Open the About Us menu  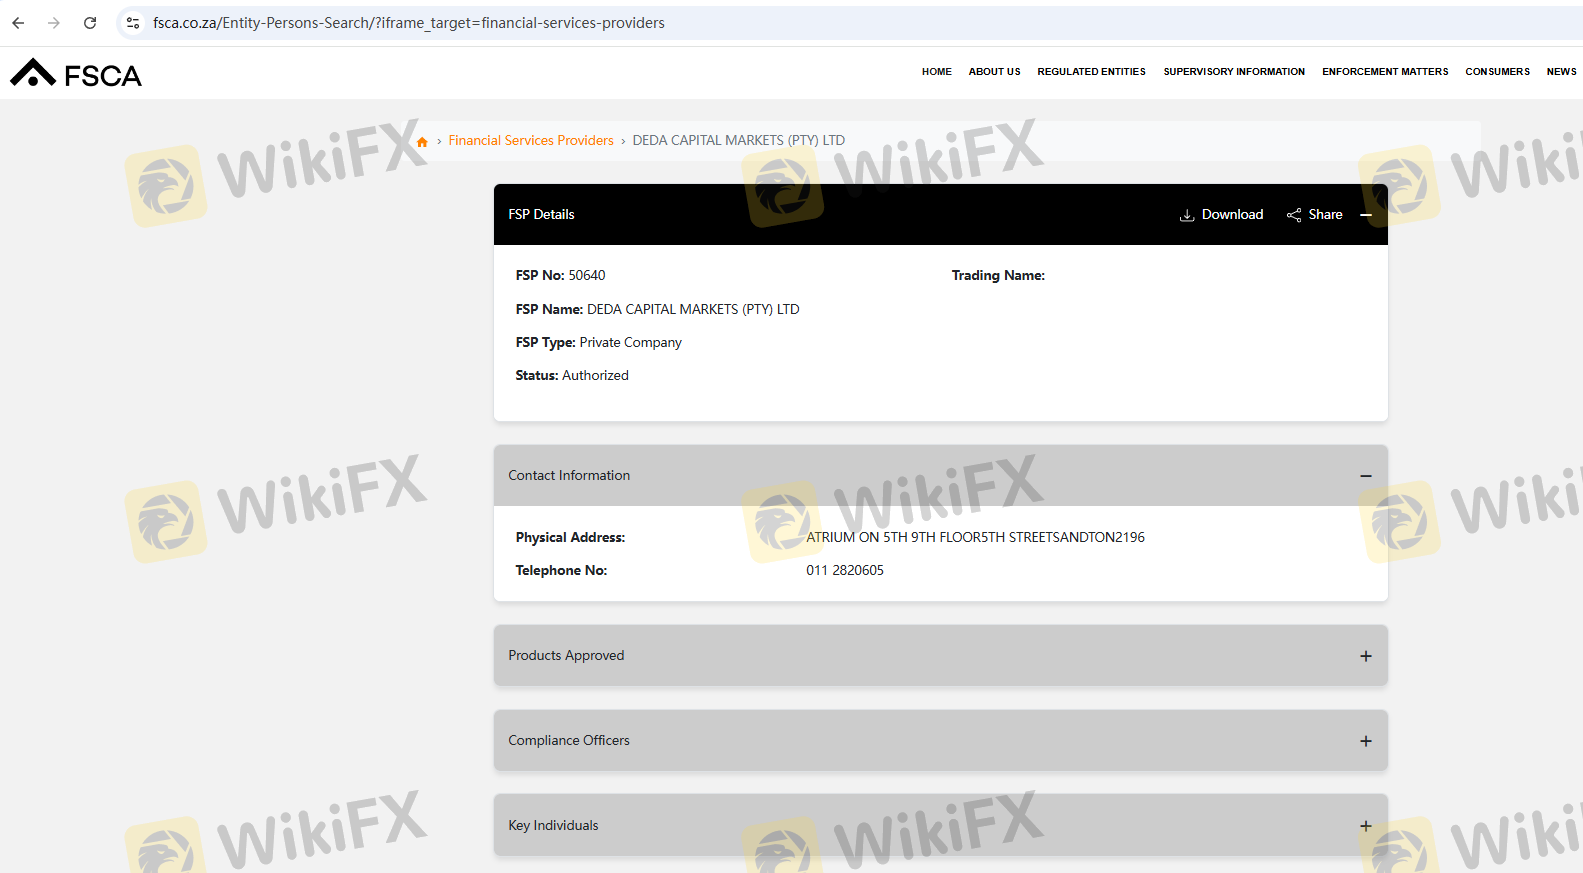[x=994, y=72]
